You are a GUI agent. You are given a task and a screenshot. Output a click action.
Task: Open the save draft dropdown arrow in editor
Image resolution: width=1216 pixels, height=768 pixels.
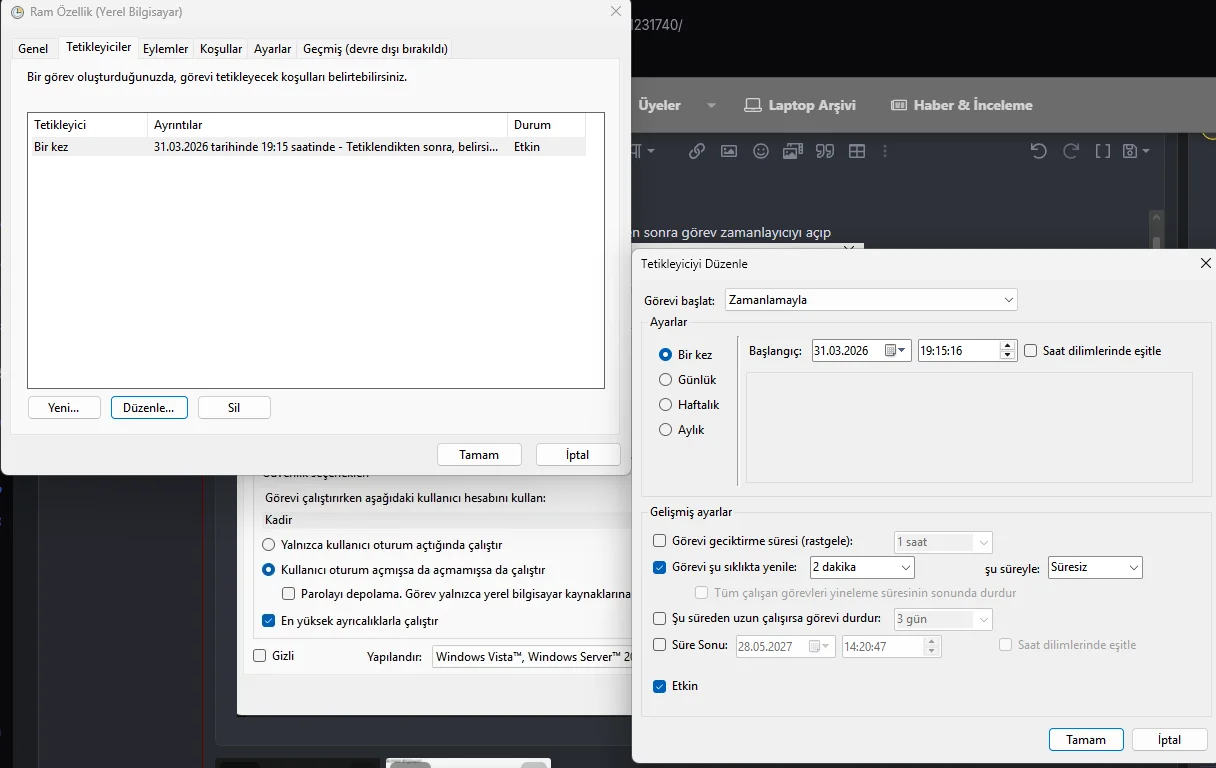pos(1145,152)
